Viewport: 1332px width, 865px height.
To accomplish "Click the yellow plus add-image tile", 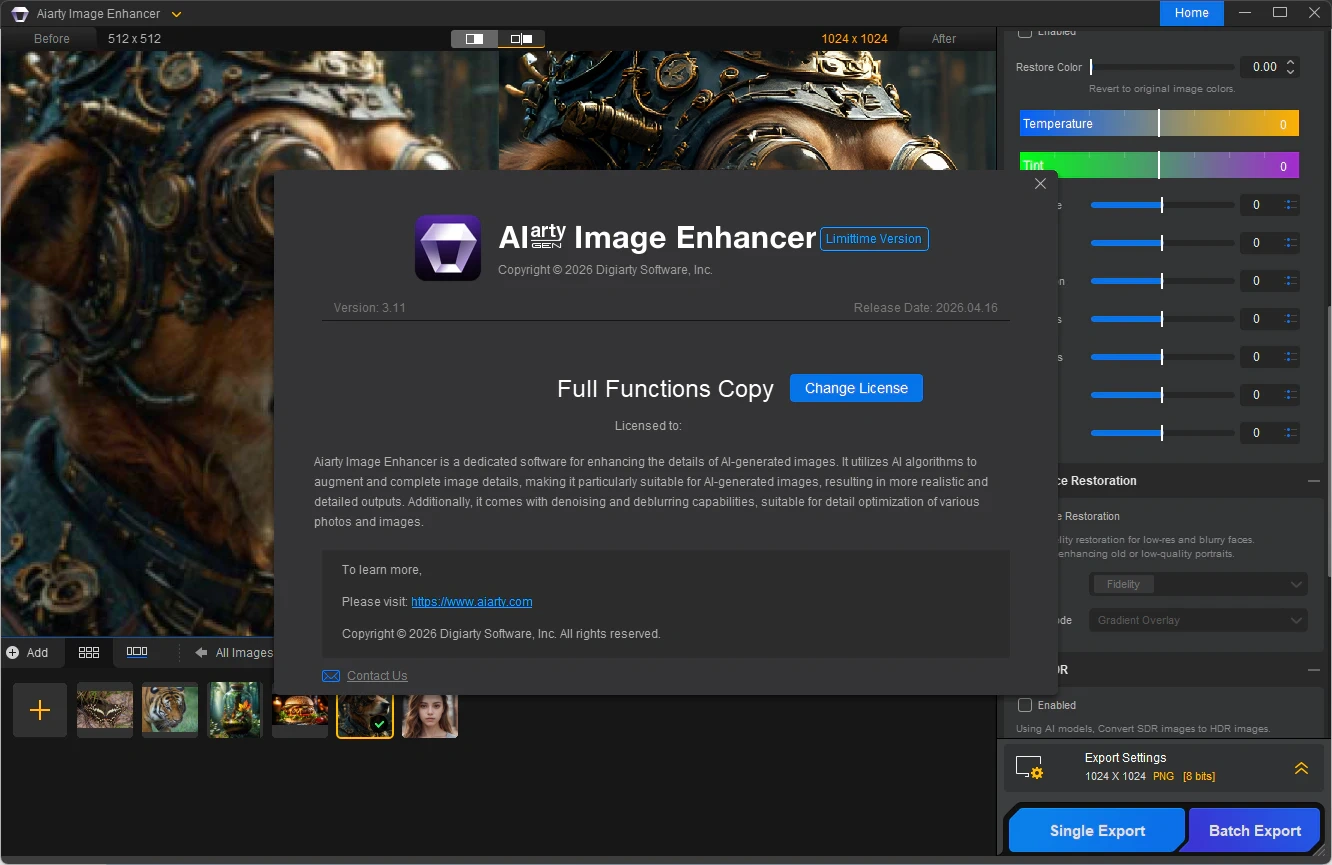I will click(x=40, y=710).
